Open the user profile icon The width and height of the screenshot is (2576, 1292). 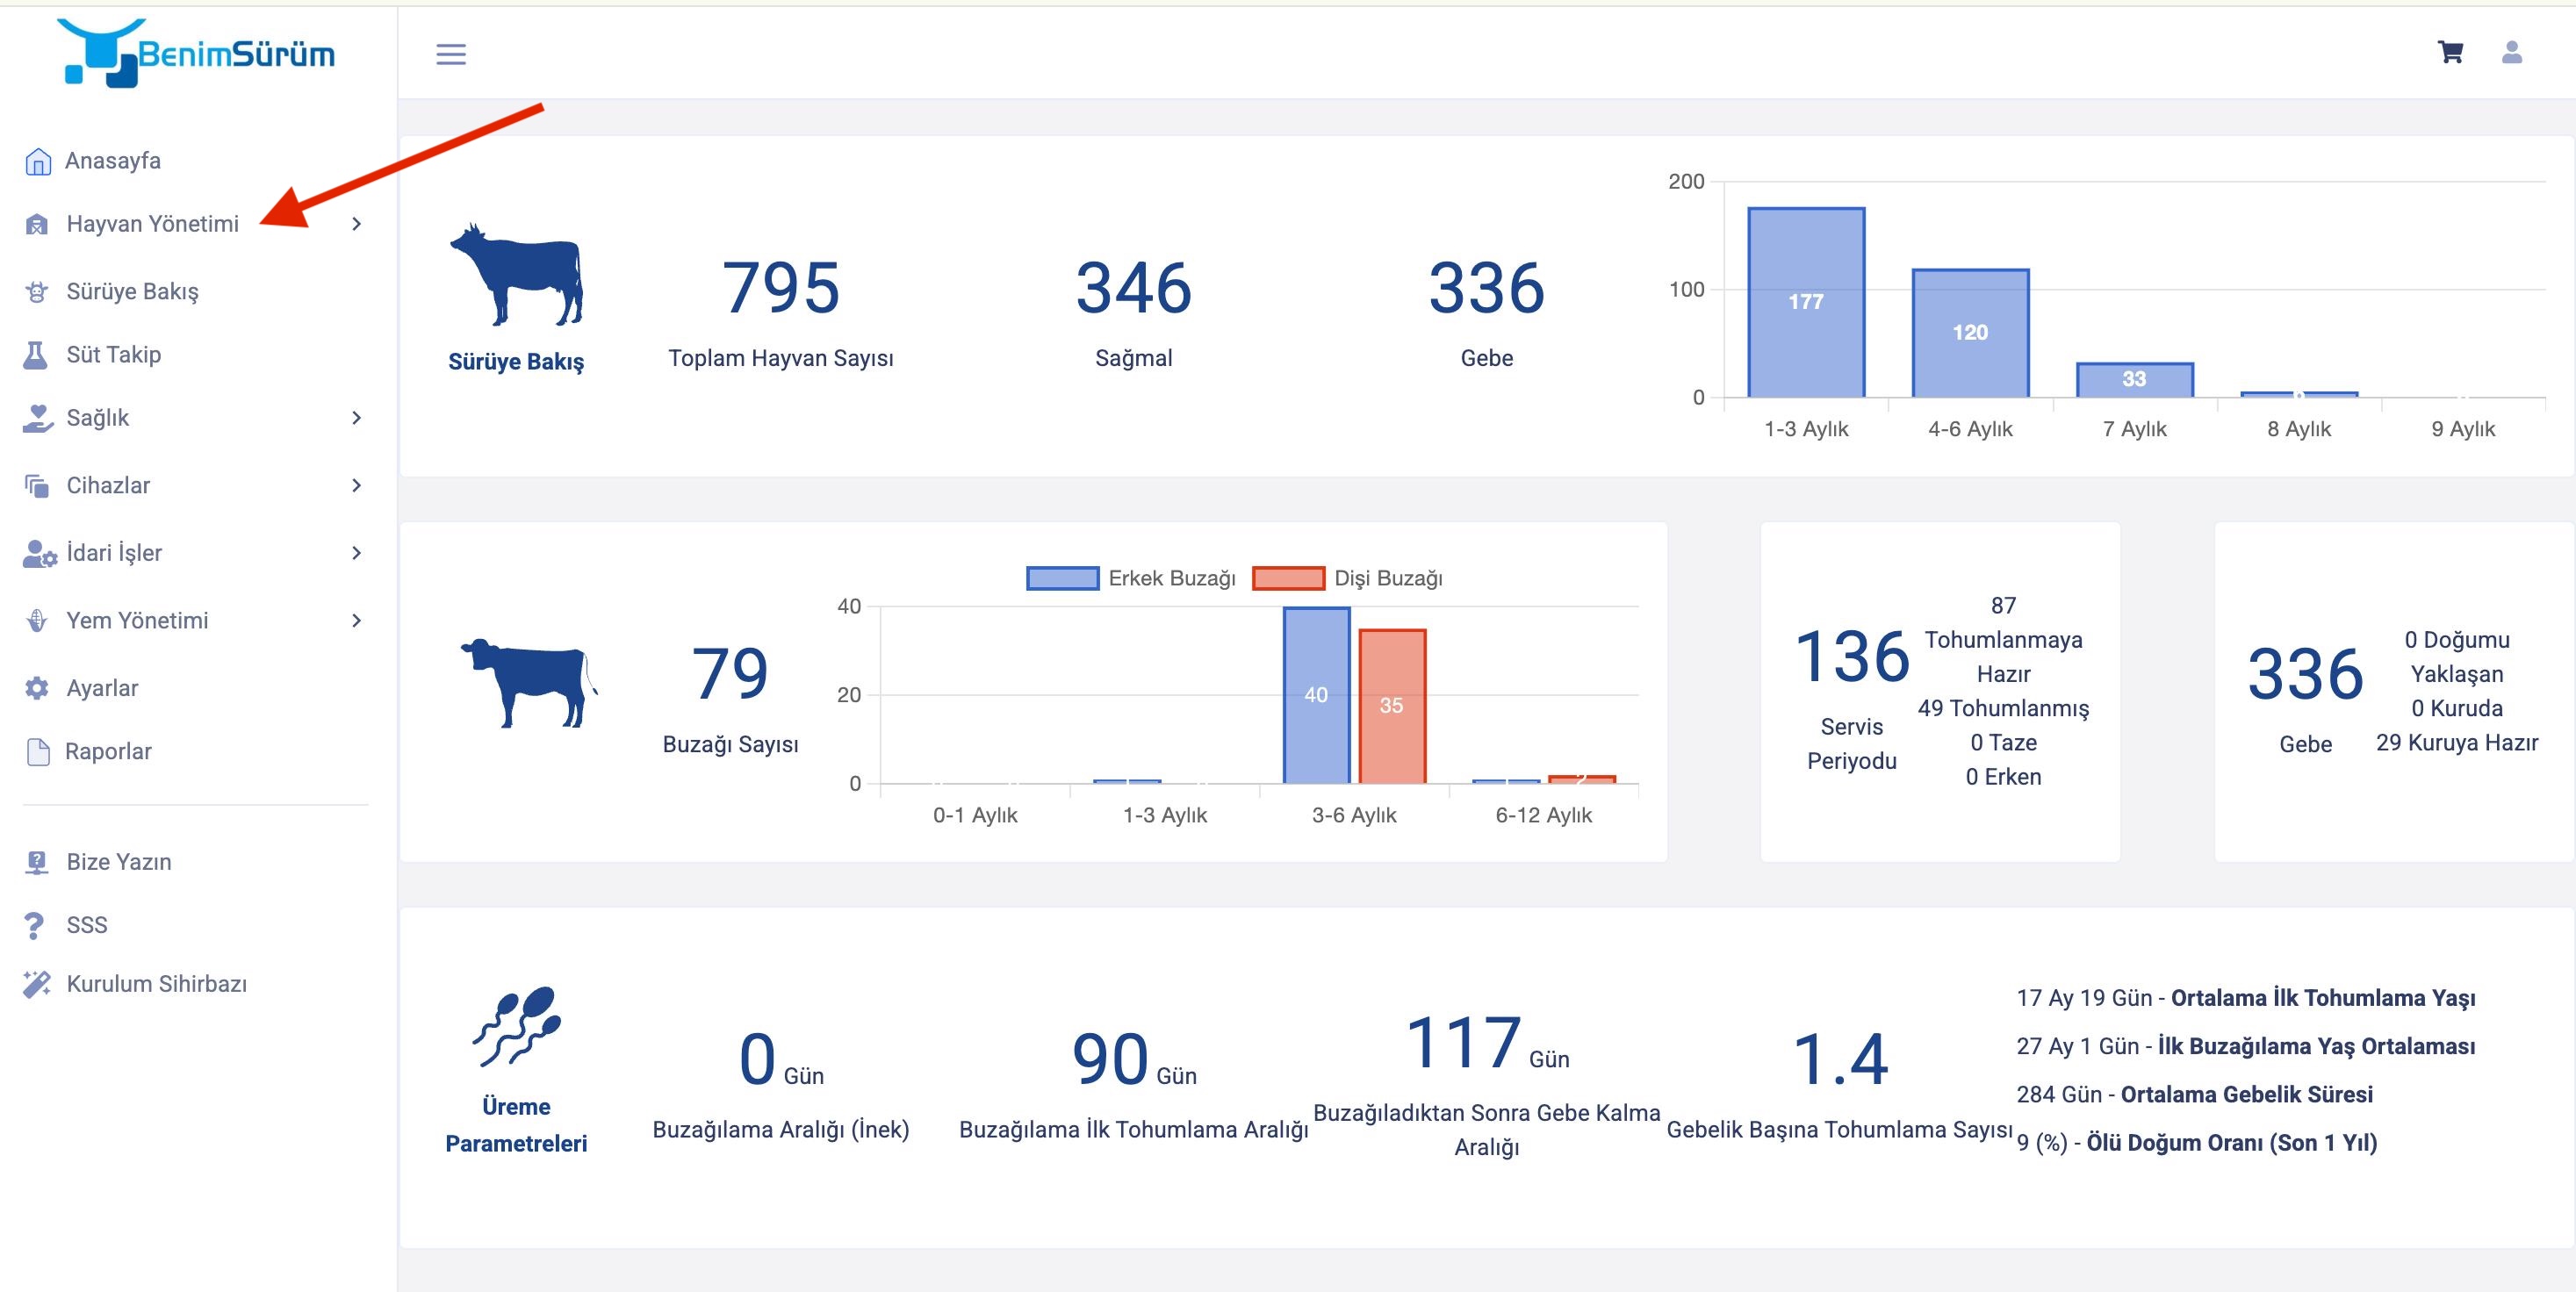(2511, 52)
